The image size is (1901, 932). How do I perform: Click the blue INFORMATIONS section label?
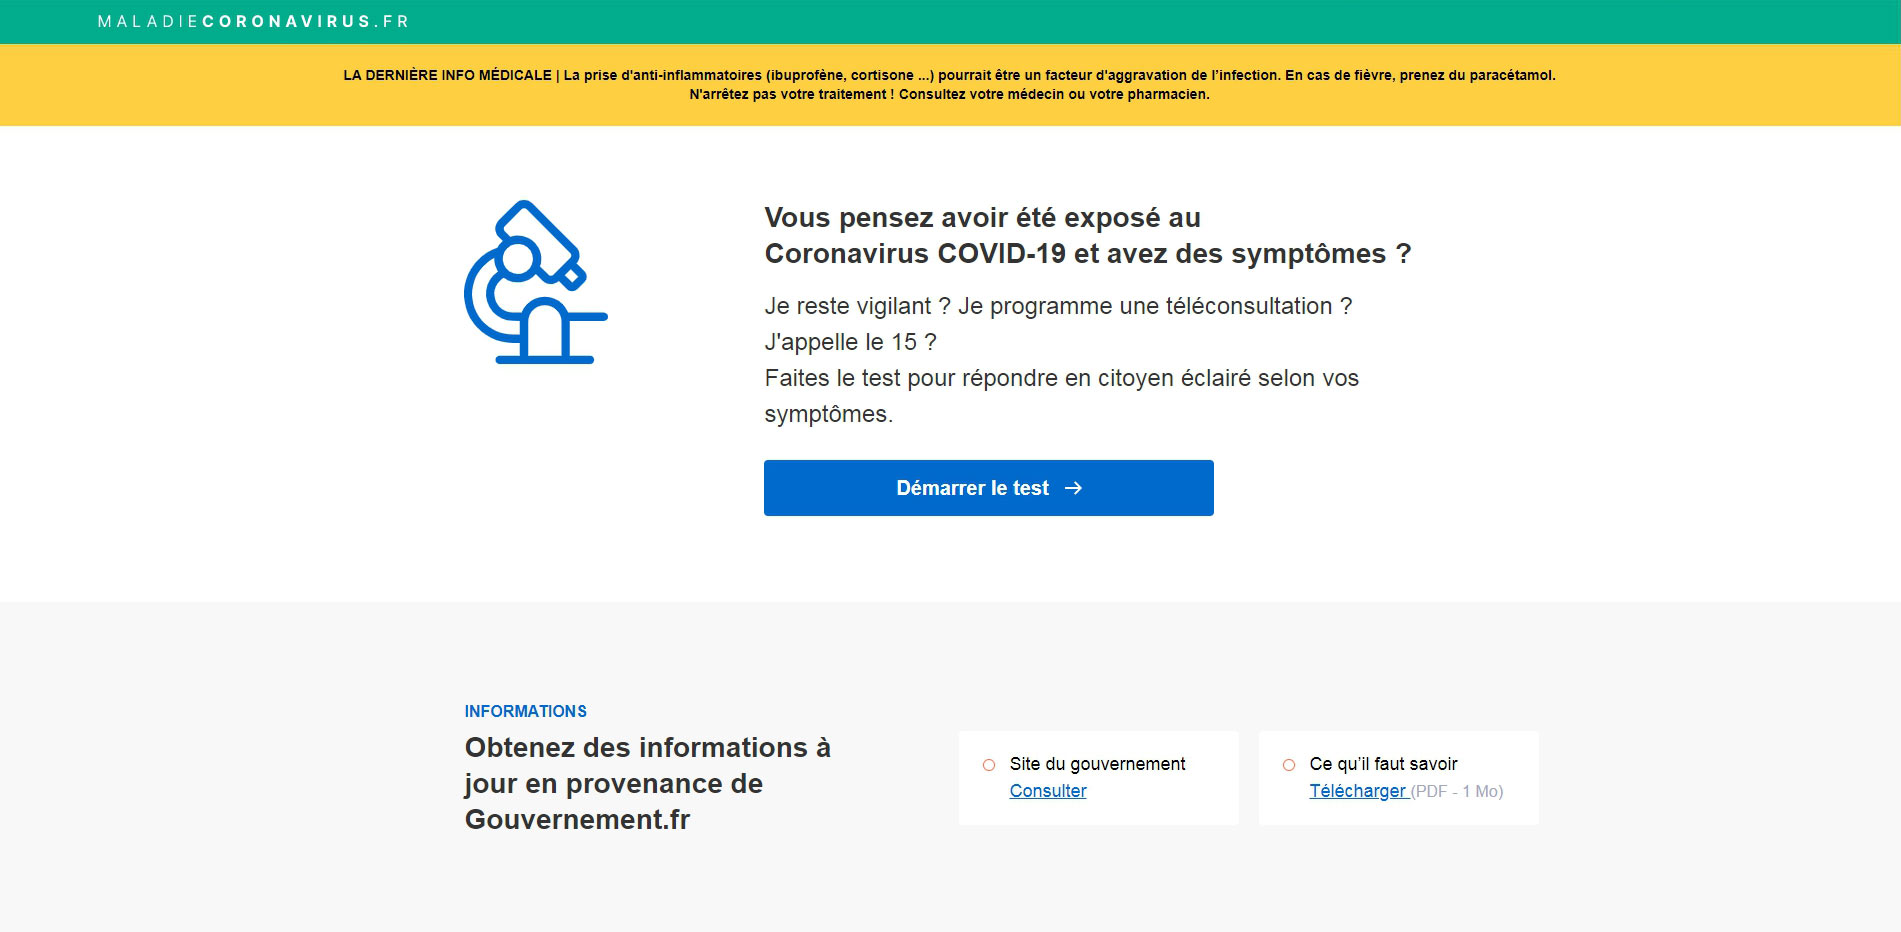click(525, 711)
